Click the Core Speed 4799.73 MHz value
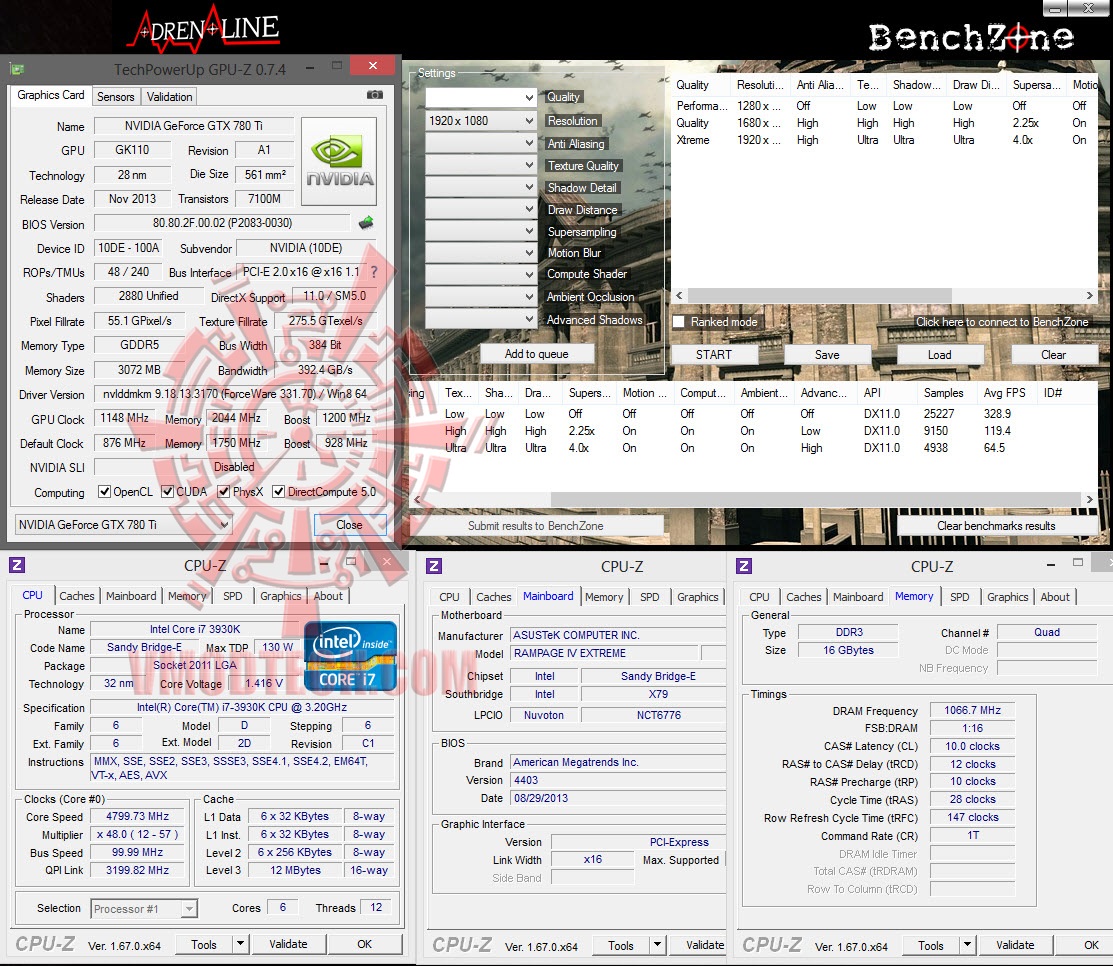This screenshot has height=966, width=1113. coord(138,816)
